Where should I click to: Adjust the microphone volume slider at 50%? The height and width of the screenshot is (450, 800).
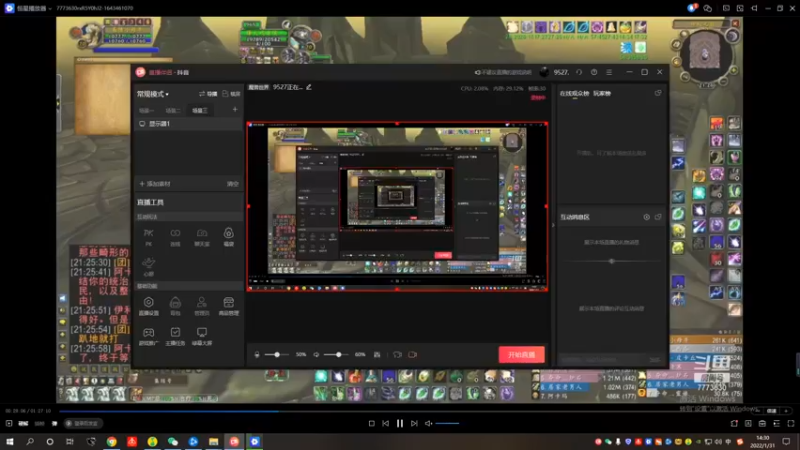277,355
